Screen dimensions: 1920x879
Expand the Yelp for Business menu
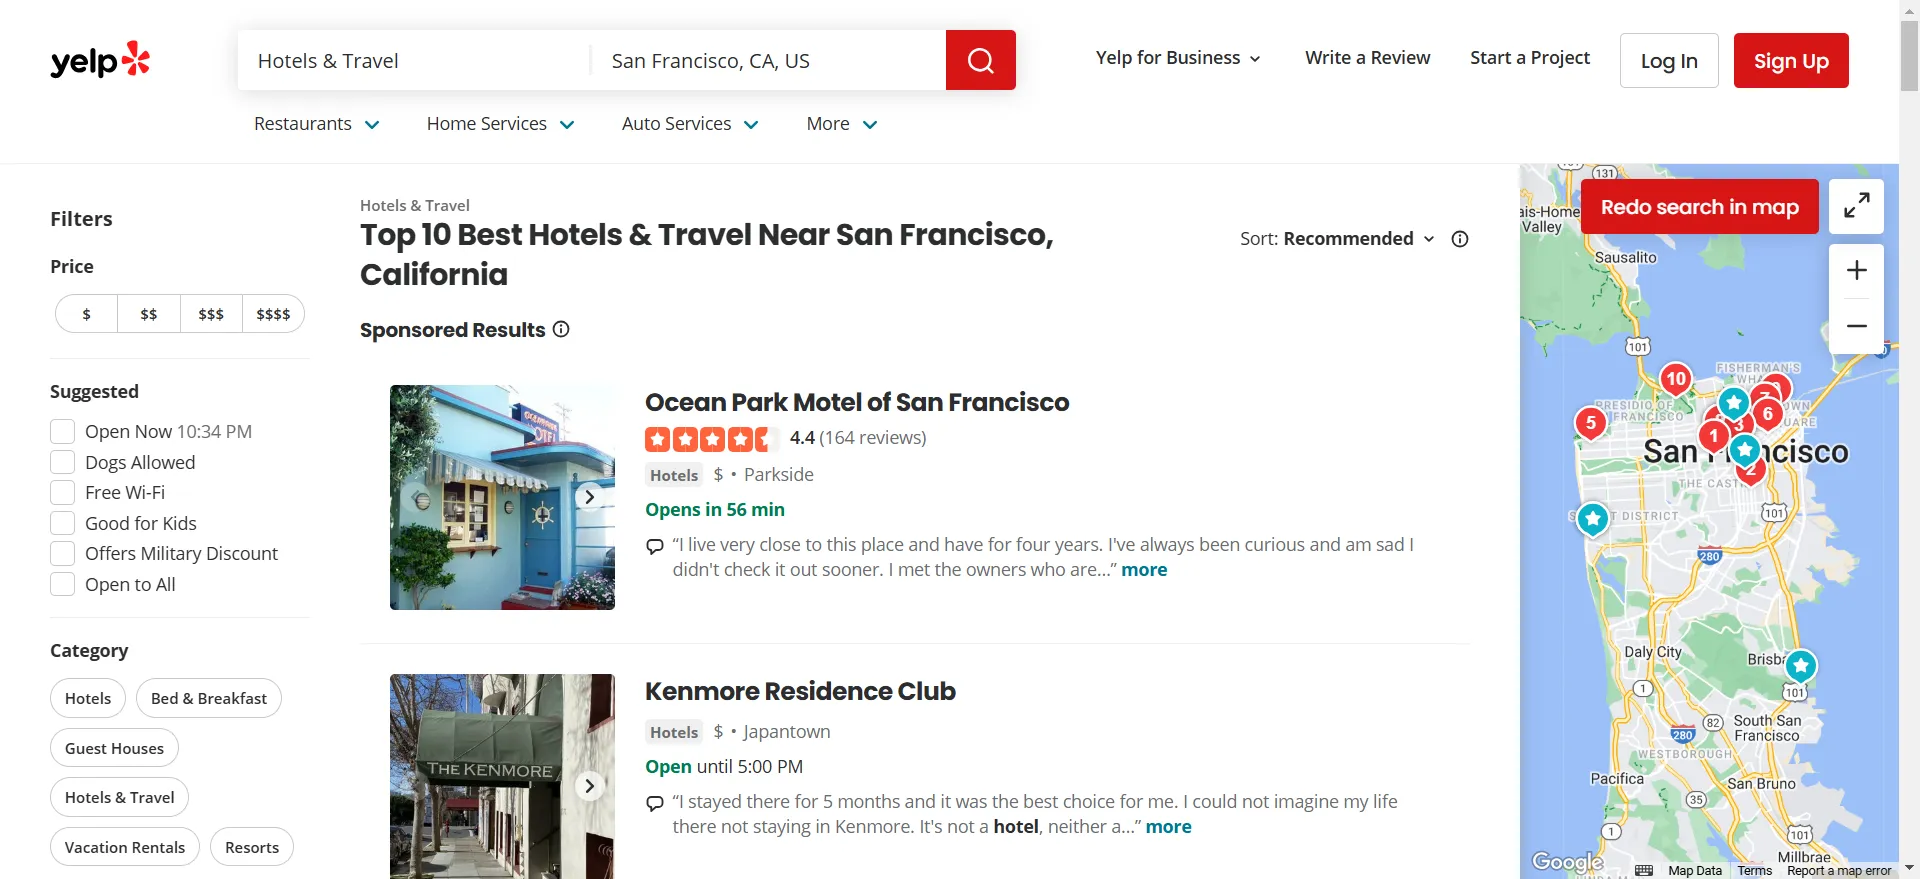click(x=1177, y=58)
